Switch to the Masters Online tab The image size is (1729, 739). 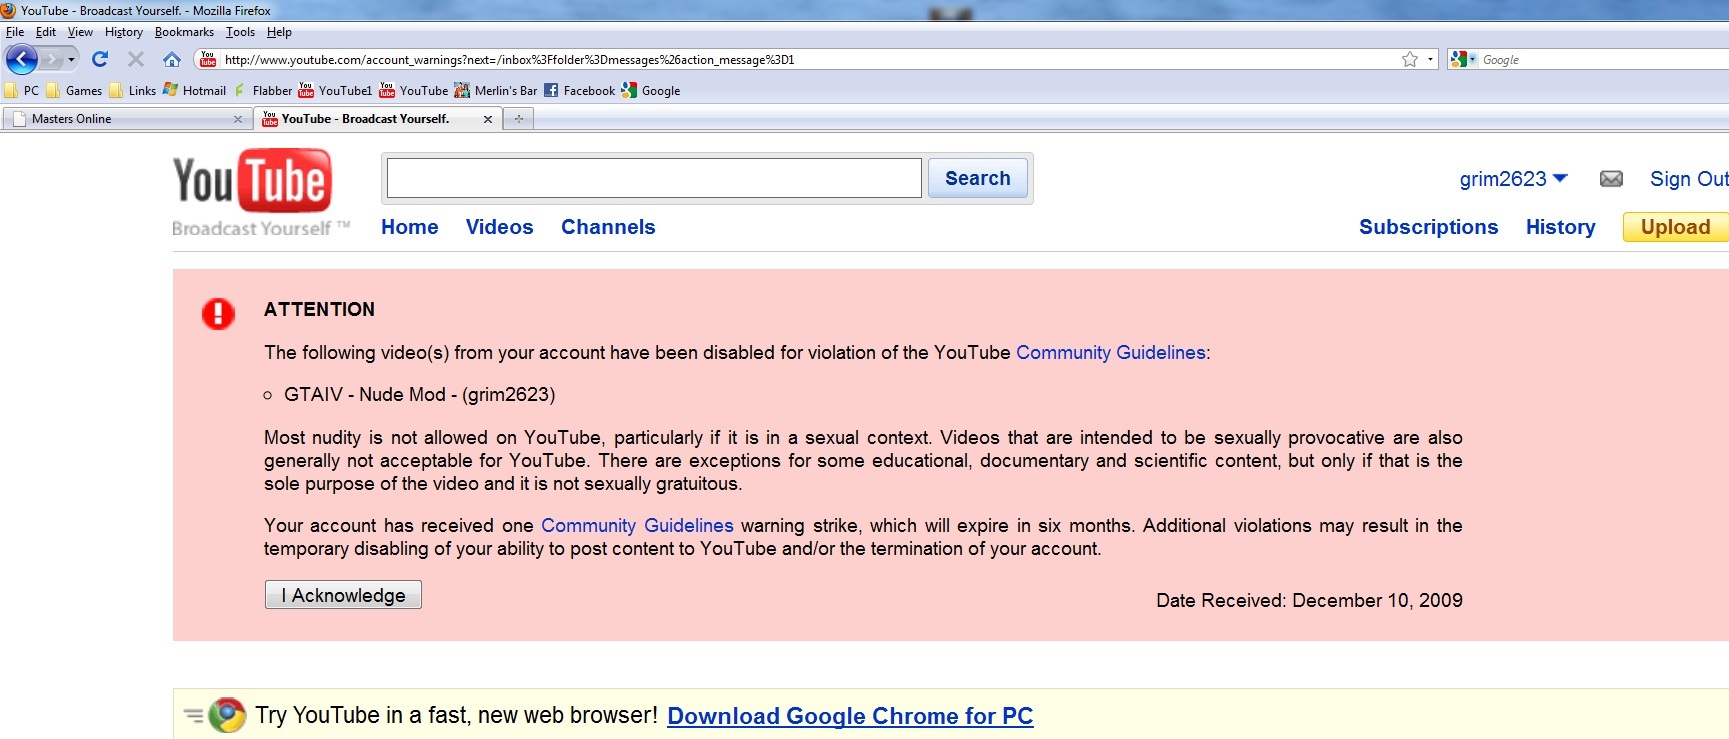tap(127, 119)
